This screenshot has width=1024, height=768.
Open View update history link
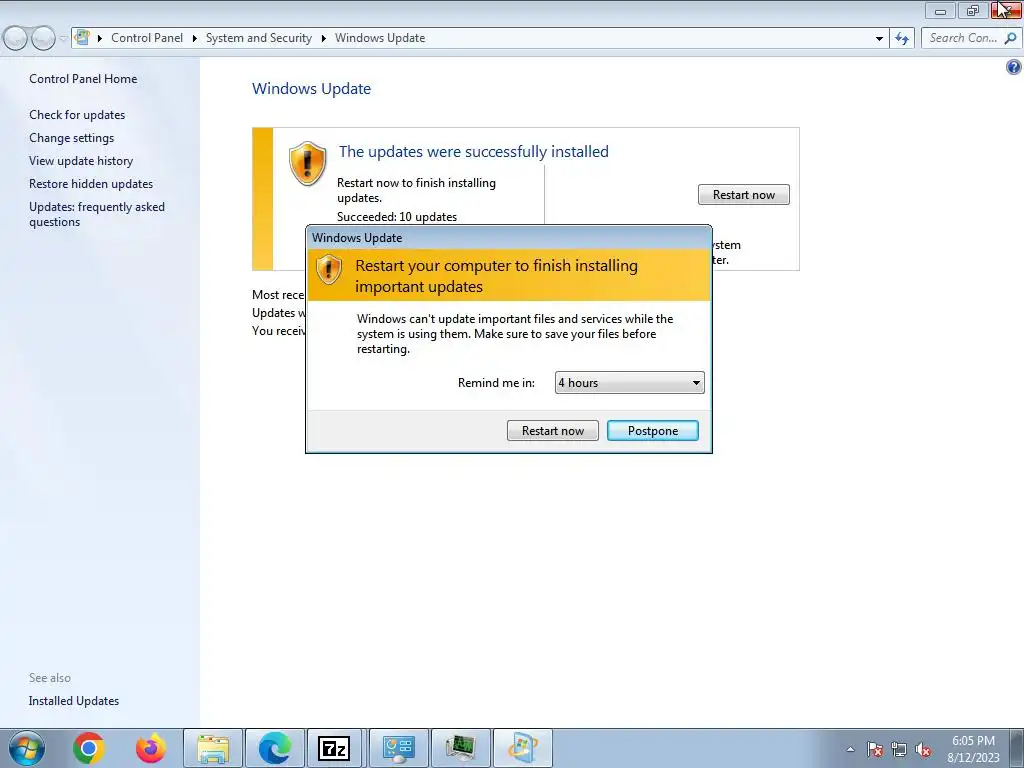click(81, 161)
